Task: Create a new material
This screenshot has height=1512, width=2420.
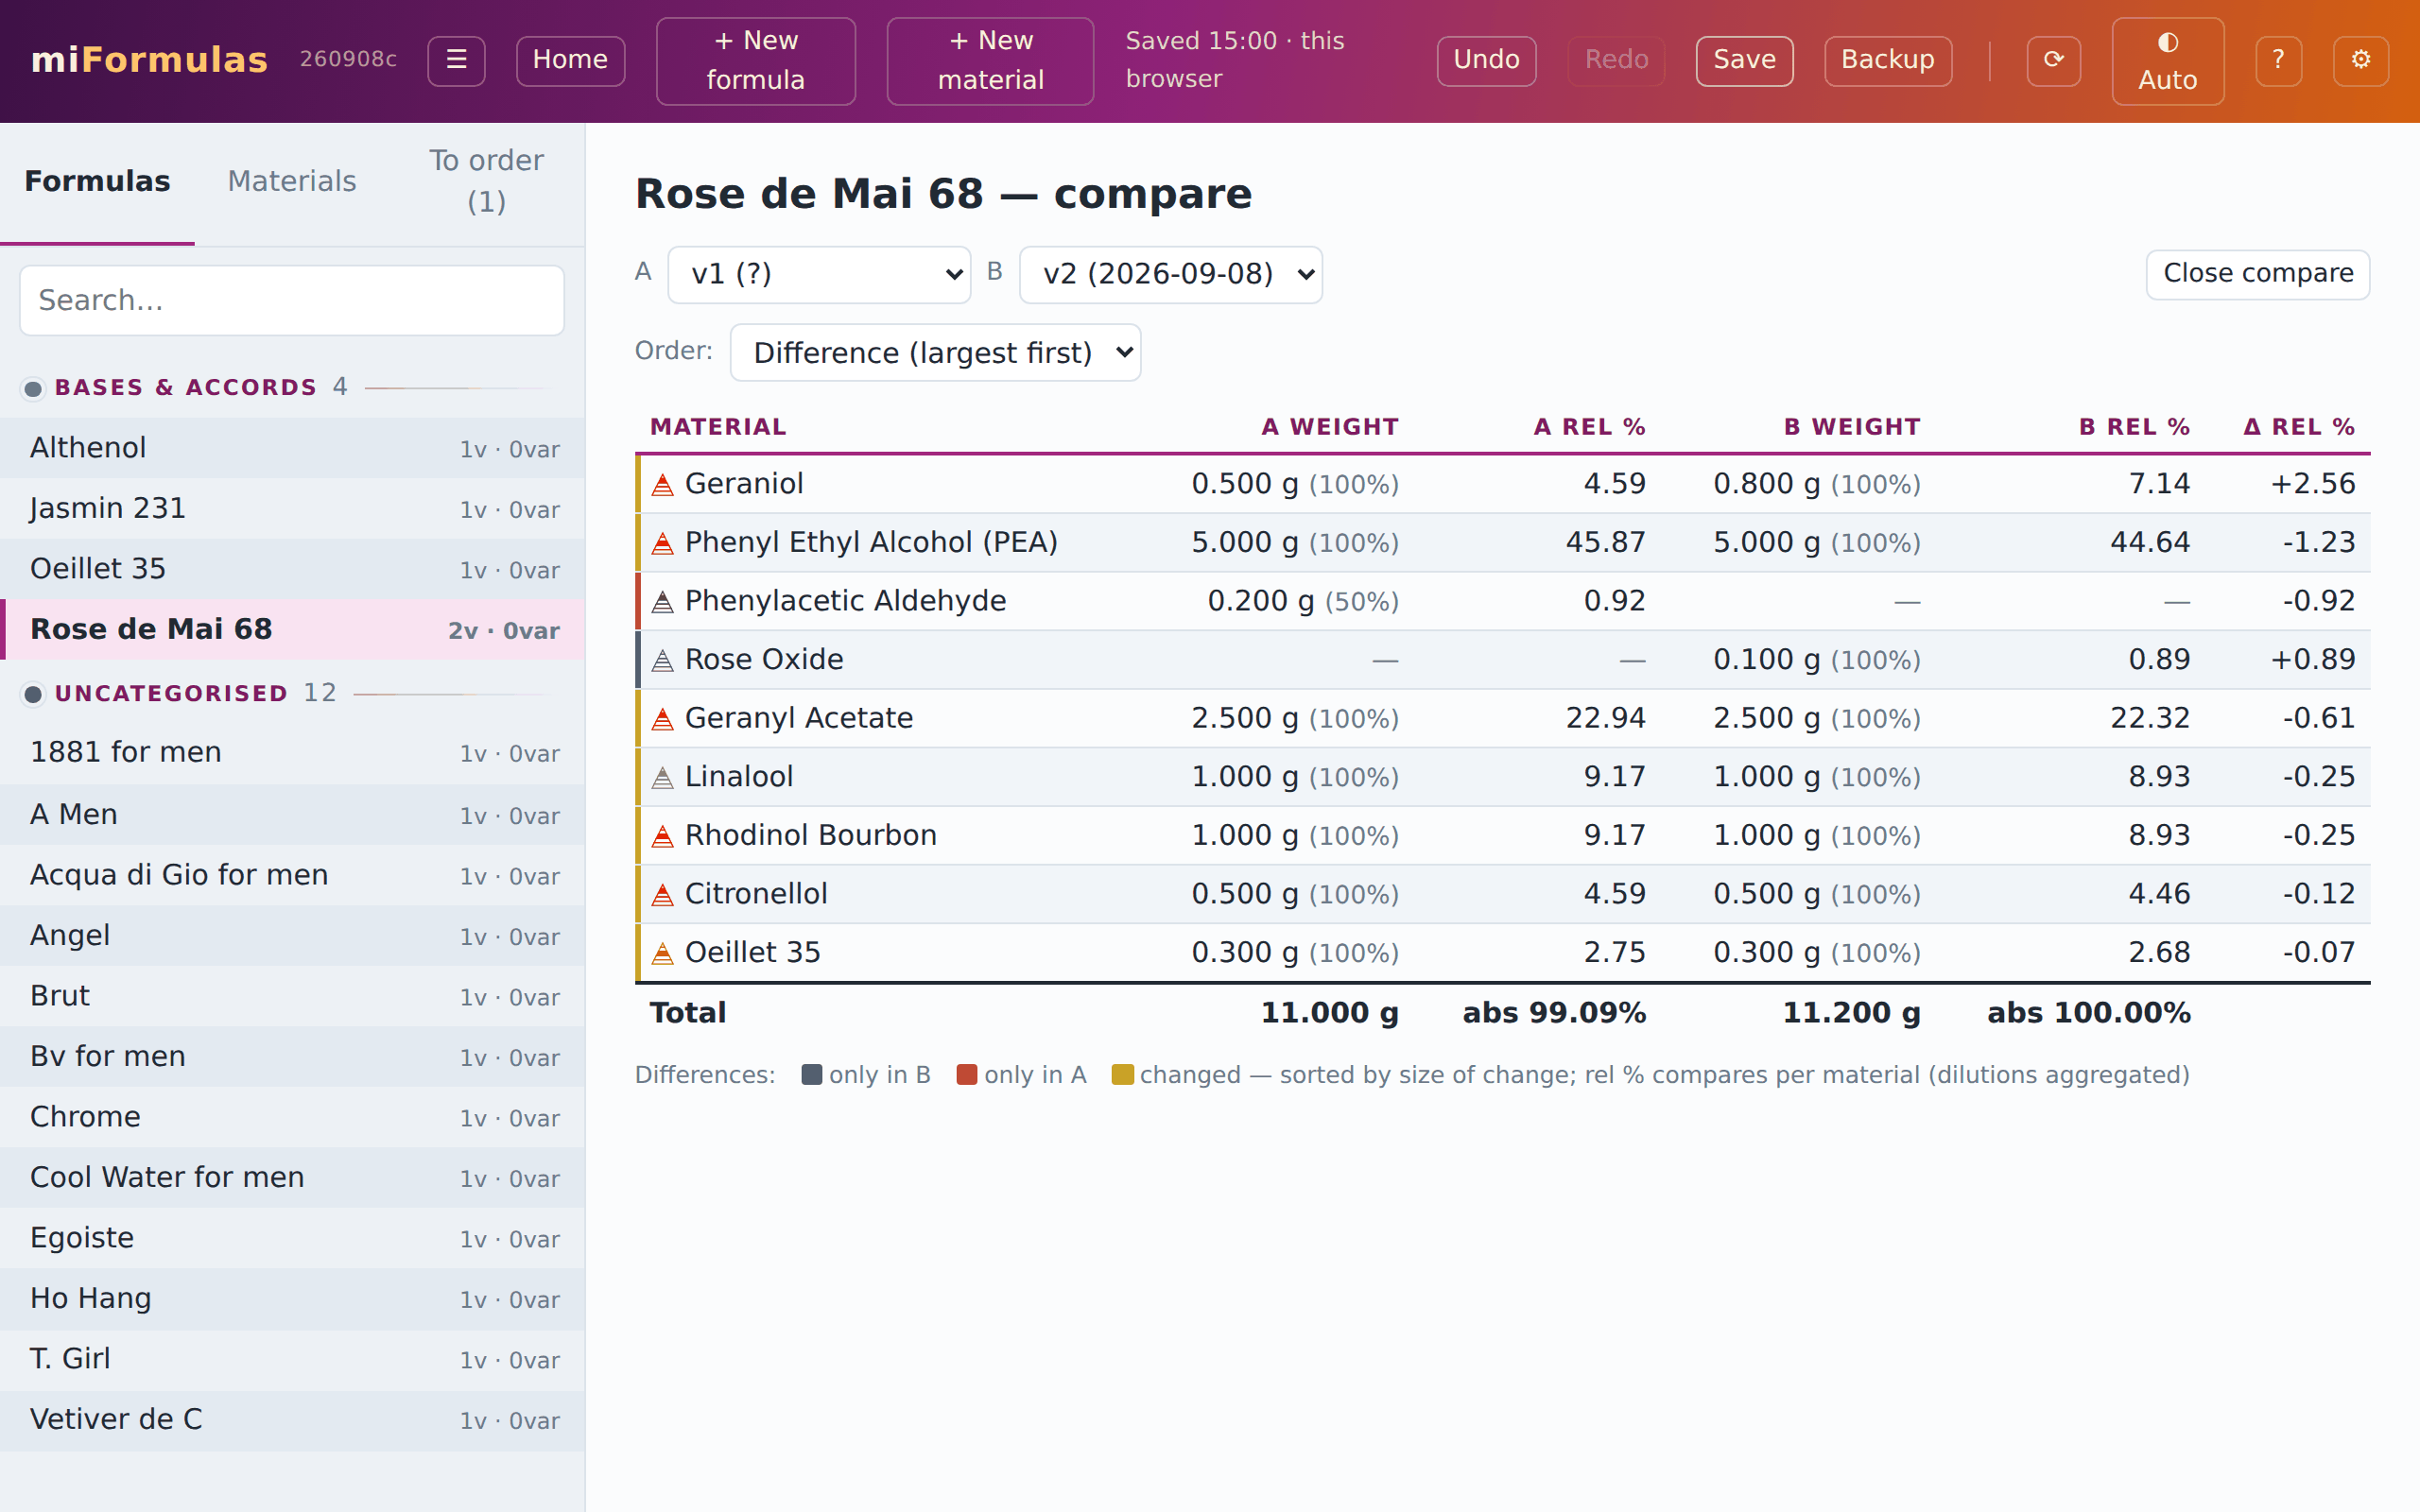Action: pyautogui.click(x=990, y=60)
